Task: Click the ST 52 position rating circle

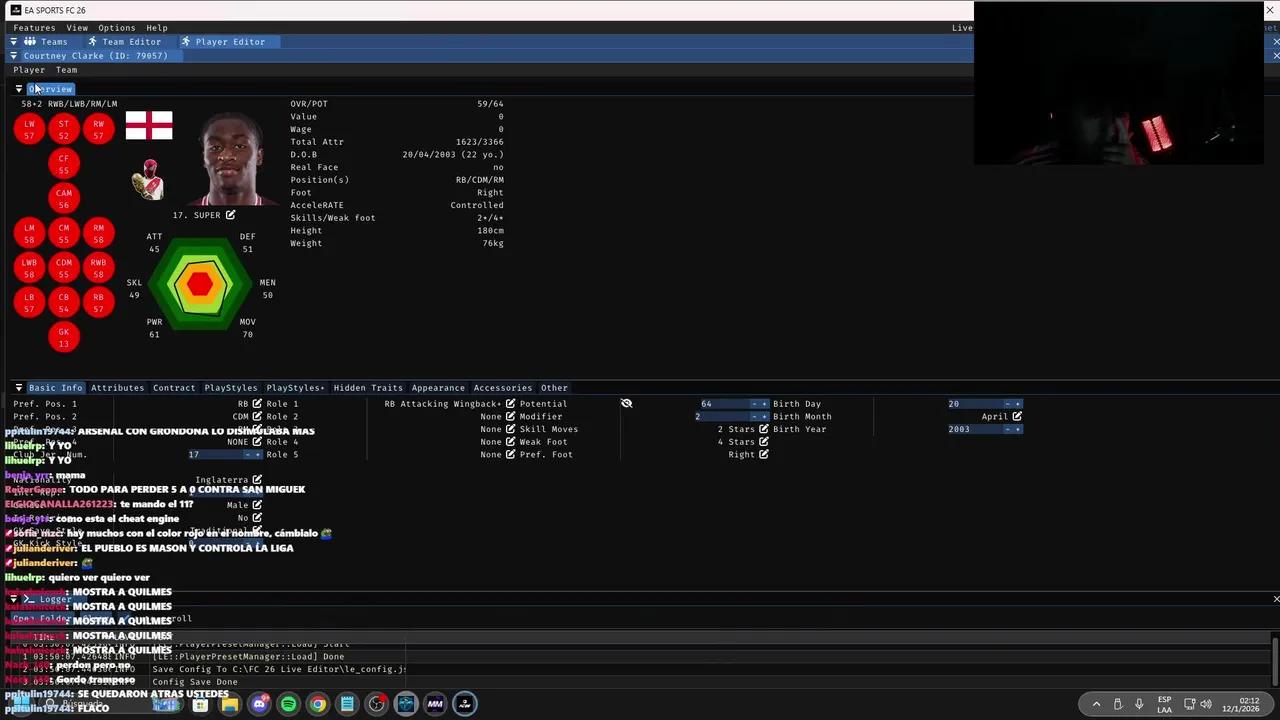Action: click(64, 129)
